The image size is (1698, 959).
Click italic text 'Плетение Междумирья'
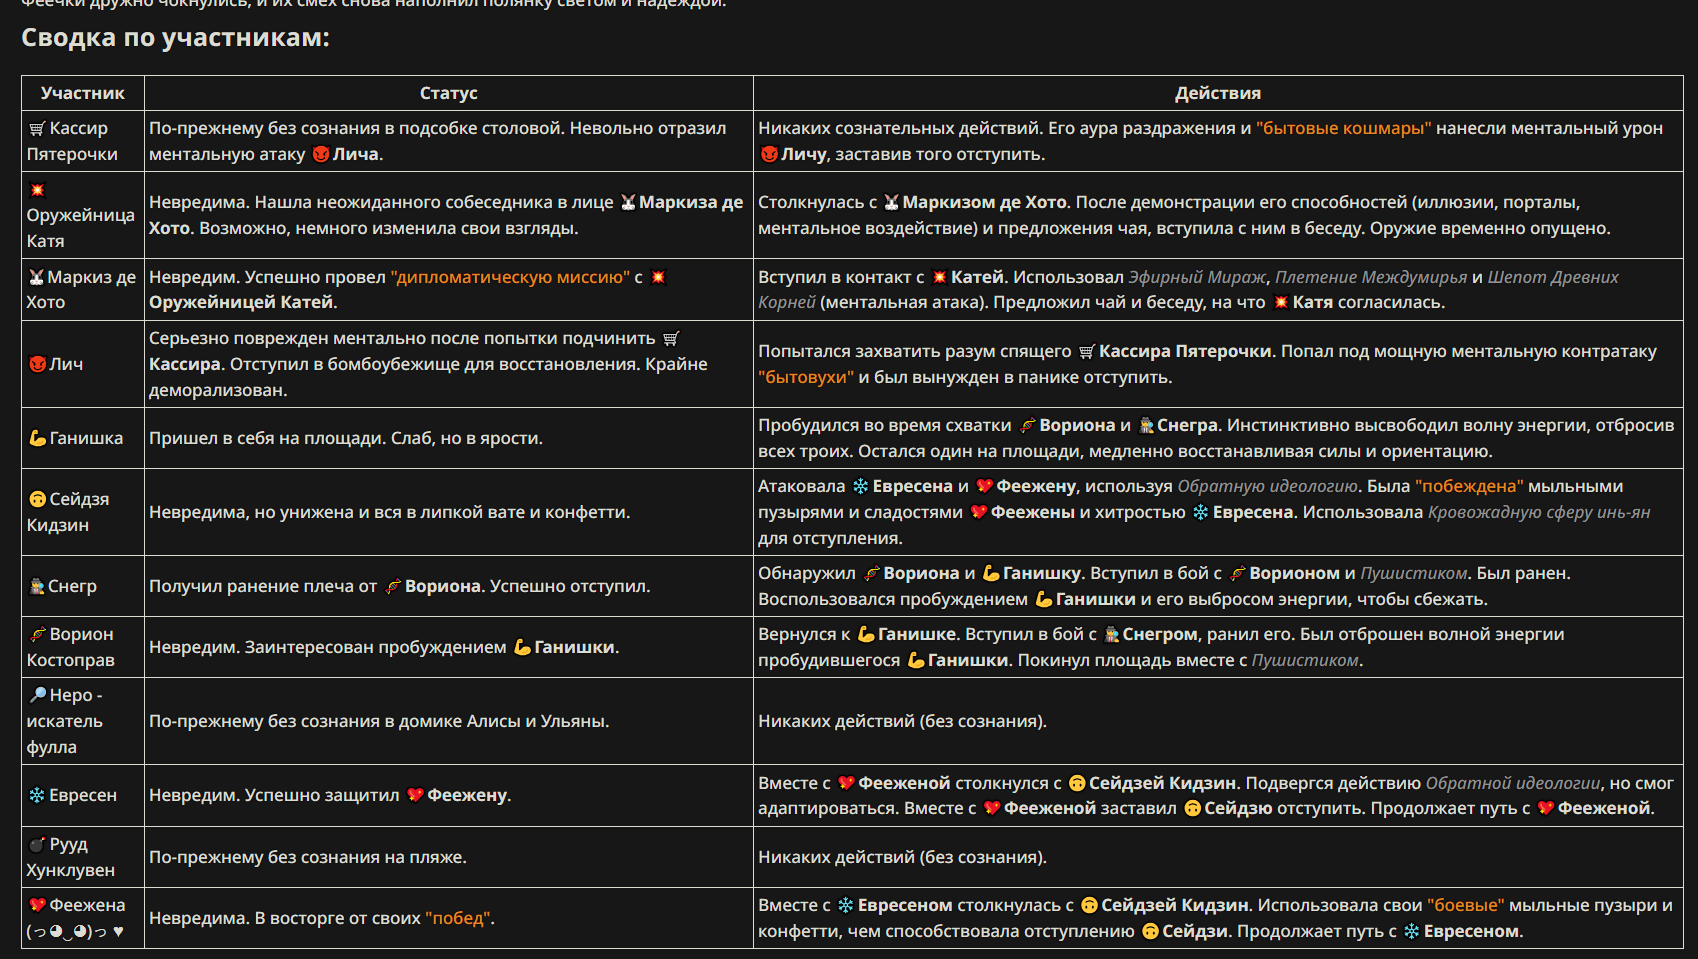1371,277
